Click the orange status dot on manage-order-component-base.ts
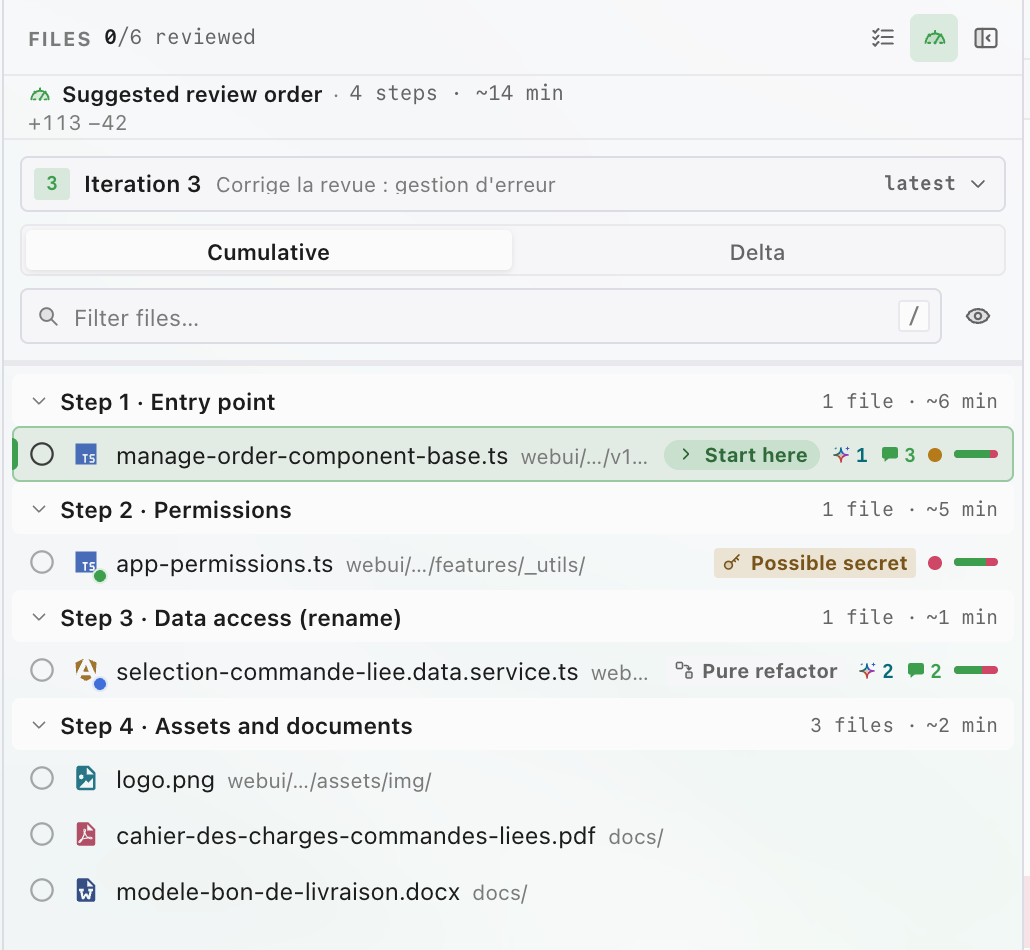Viewport: 1030px width, 950px height. 935,455
